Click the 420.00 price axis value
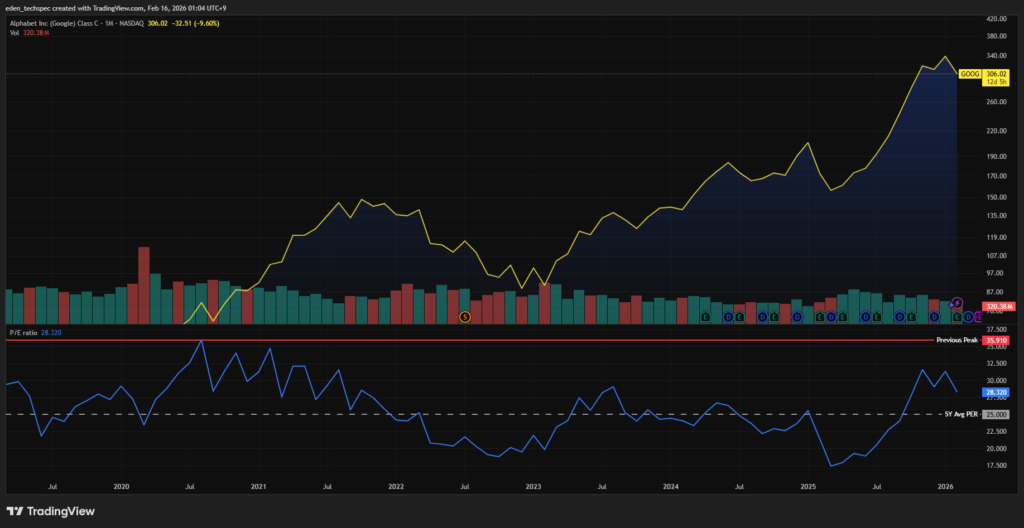This screenshot has width=1024, height=528. (997, 20)
